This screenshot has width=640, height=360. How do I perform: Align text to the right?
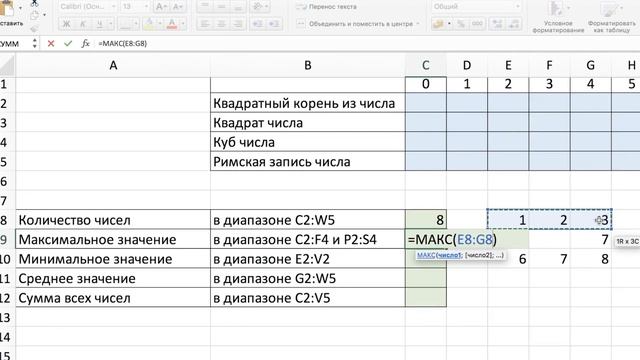[238, 24]
